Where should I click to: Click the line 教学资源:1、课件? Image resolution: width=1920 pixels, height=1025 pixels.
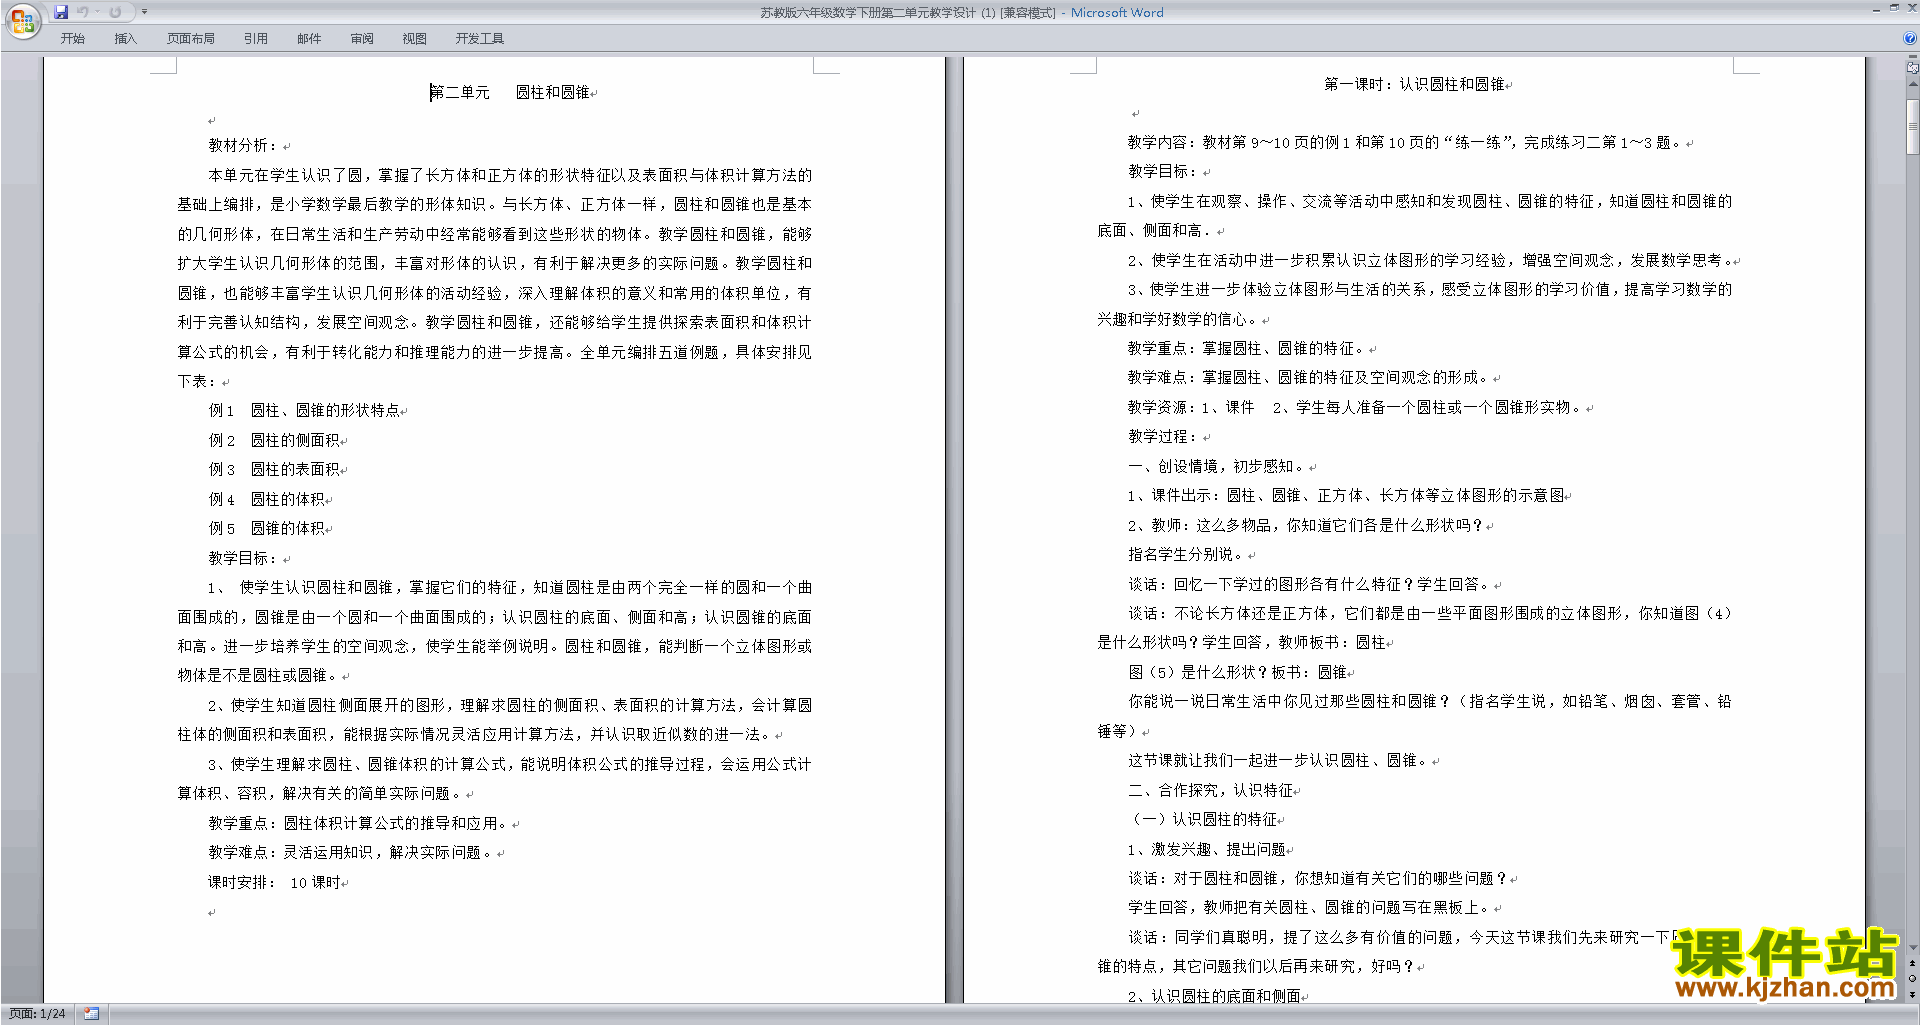(x=1357, y=408)
